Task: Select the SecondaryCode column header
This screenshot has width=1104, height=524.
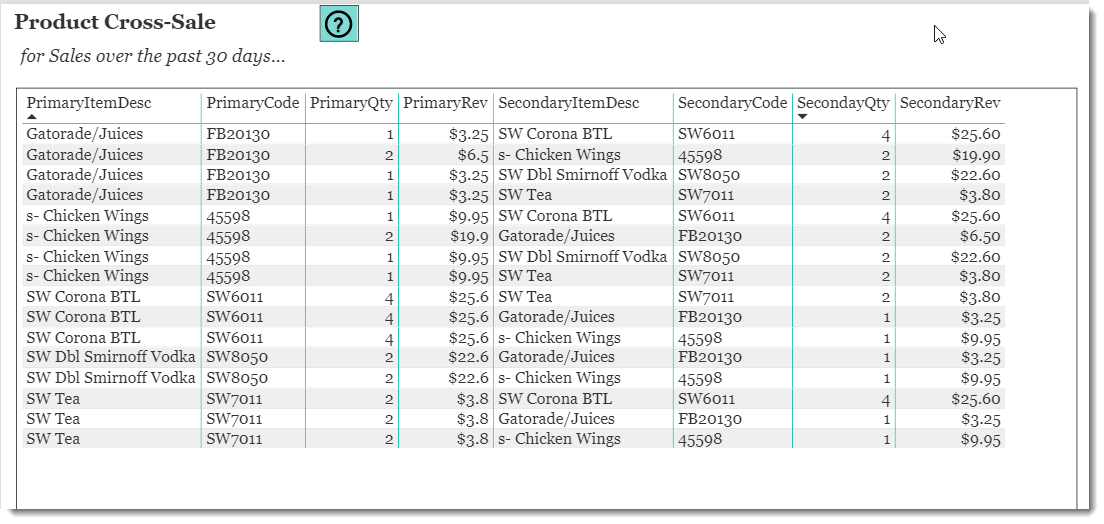Action: pyautogui.click(x=732, y=103)
